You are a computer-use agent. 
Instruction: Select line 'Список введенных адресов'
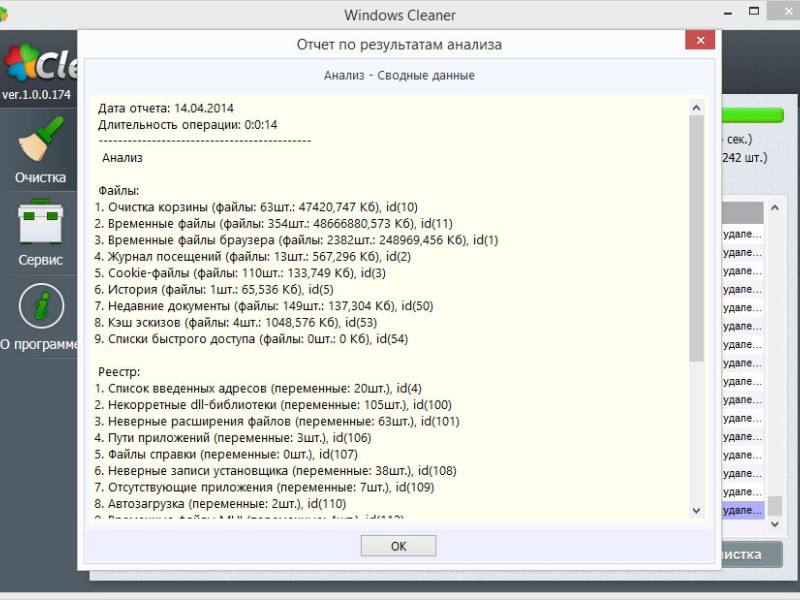pos(258,388)
